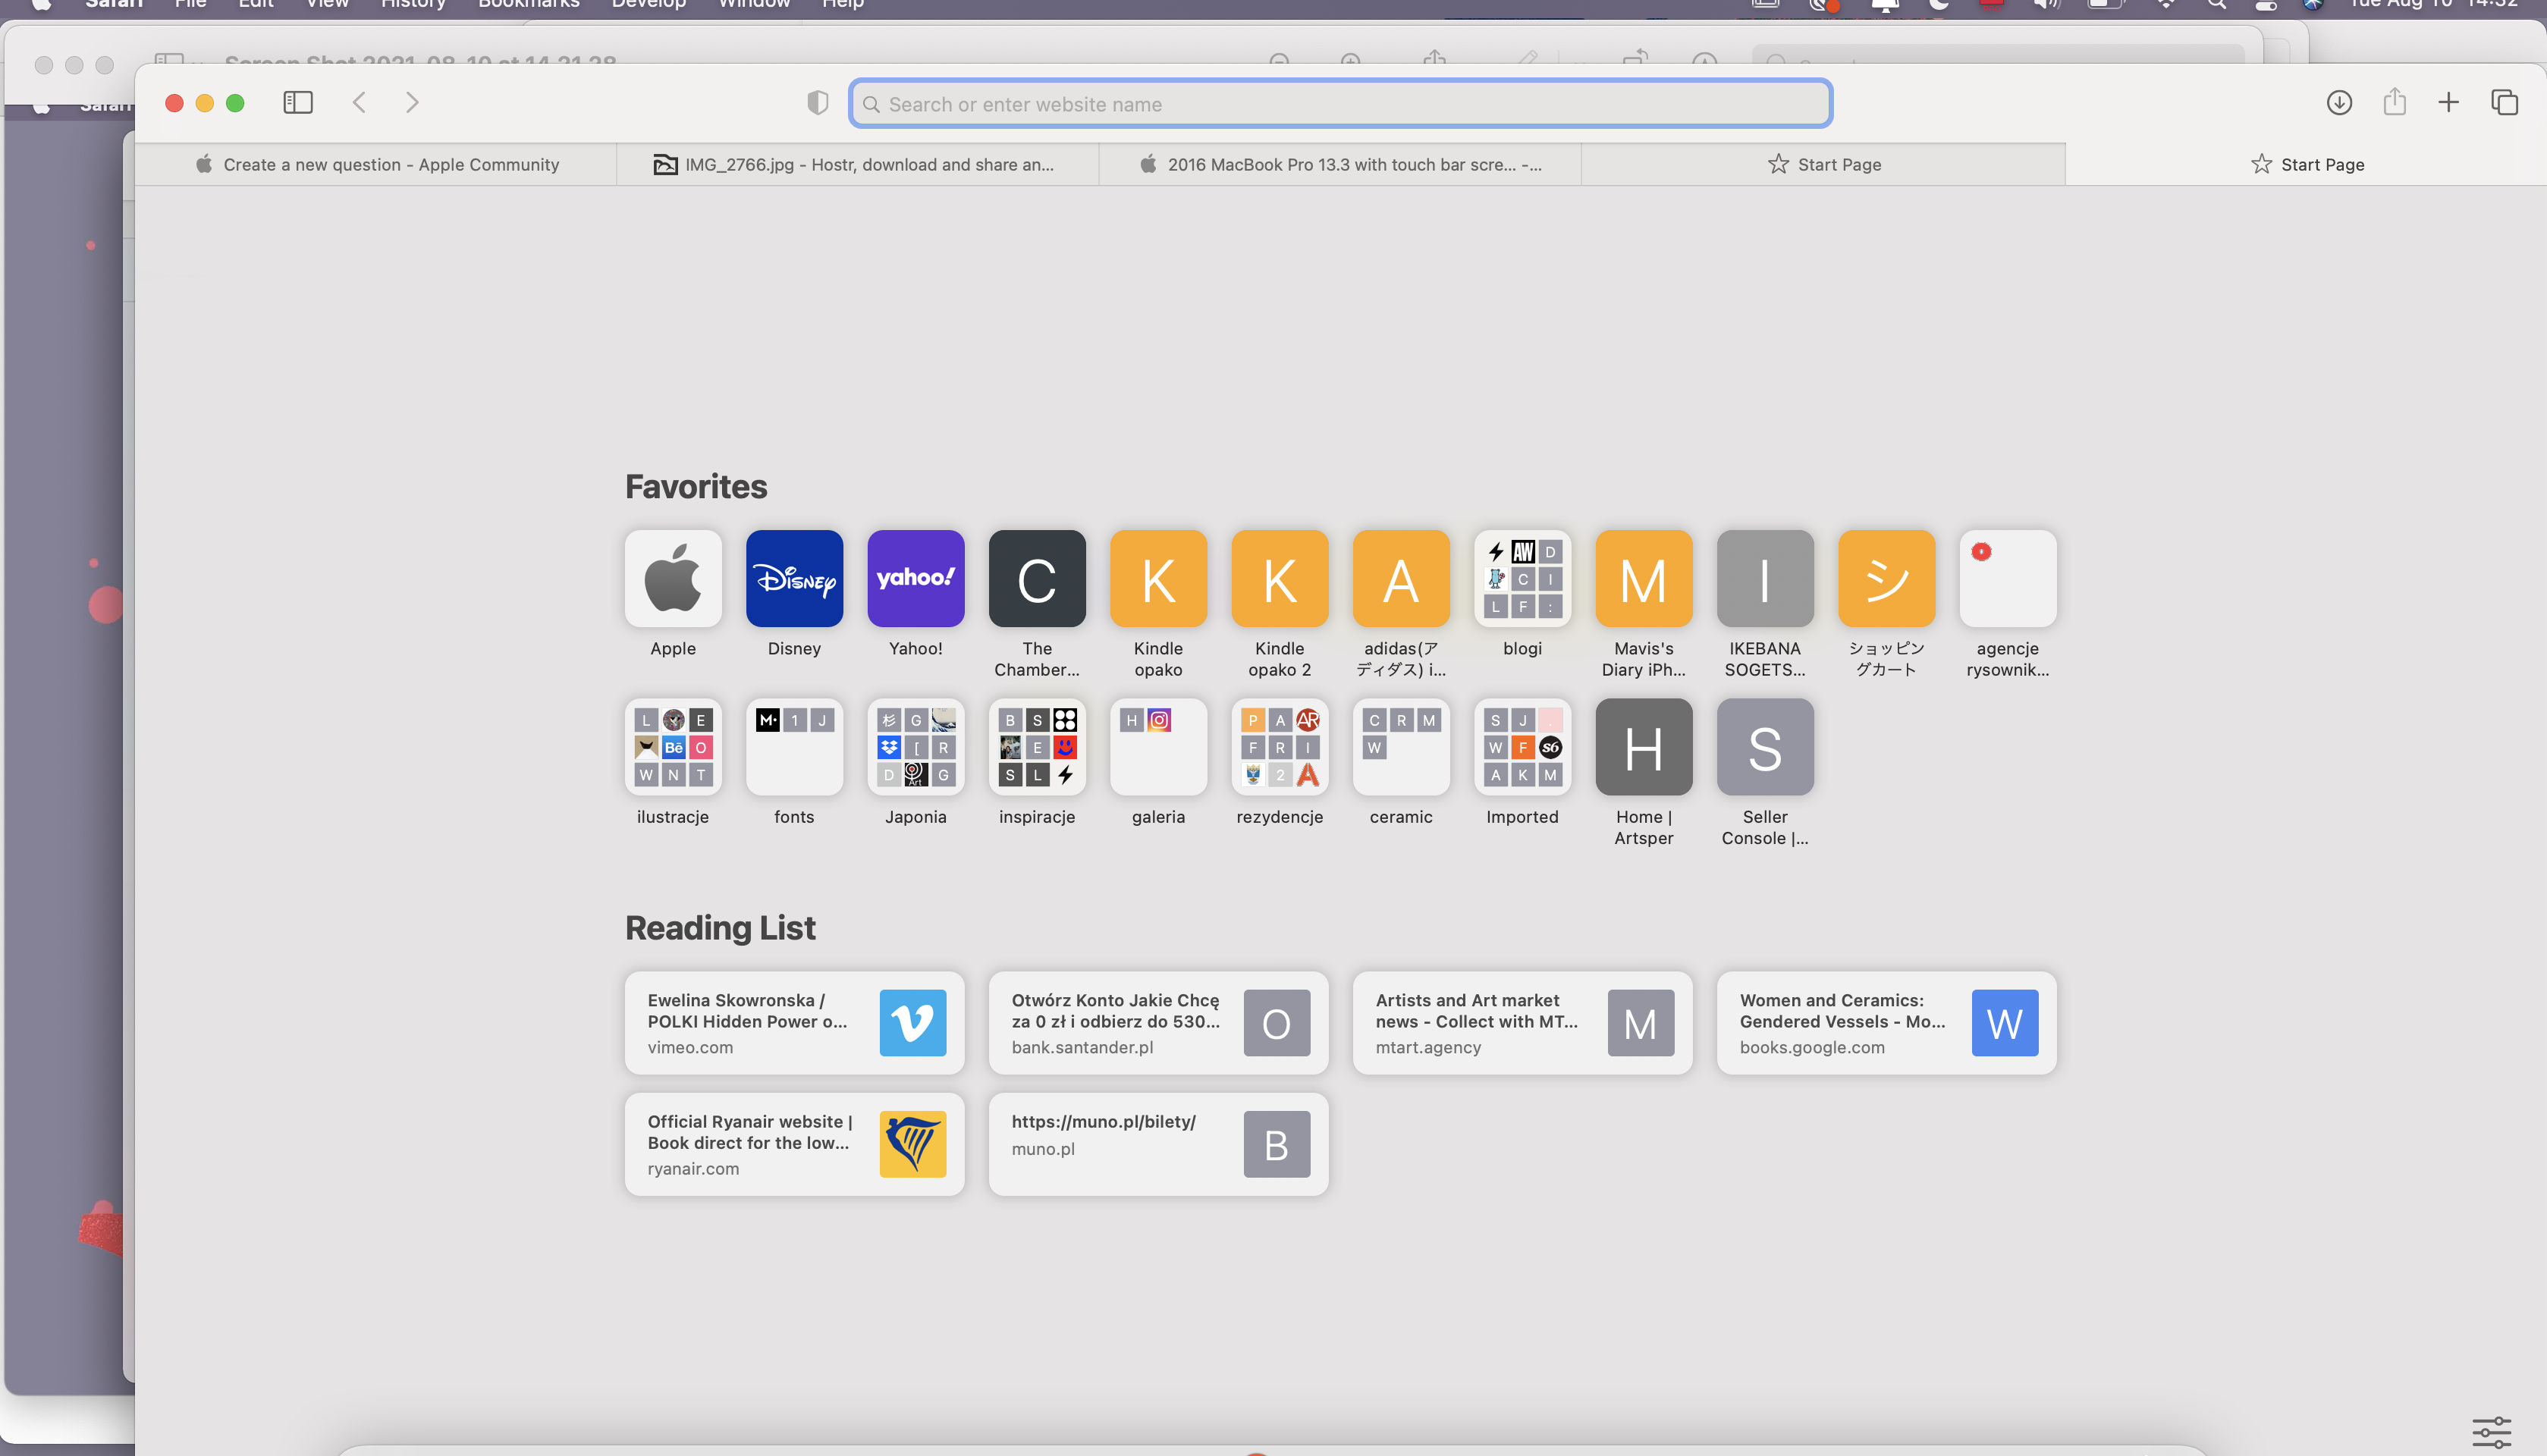
Task: Click the forward navigation arrow
Action: (x=412, y=103)
